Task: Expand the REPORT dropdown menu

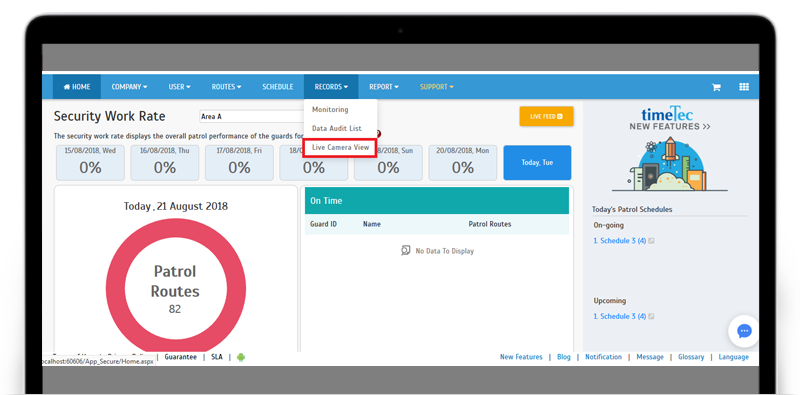Action: 384,87
